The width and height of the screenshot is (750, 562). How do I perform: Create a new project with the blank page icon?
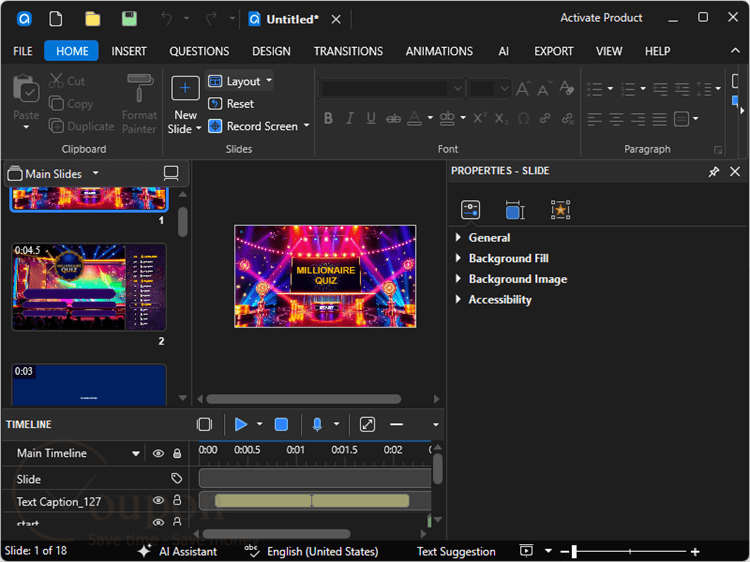(56, 19)
